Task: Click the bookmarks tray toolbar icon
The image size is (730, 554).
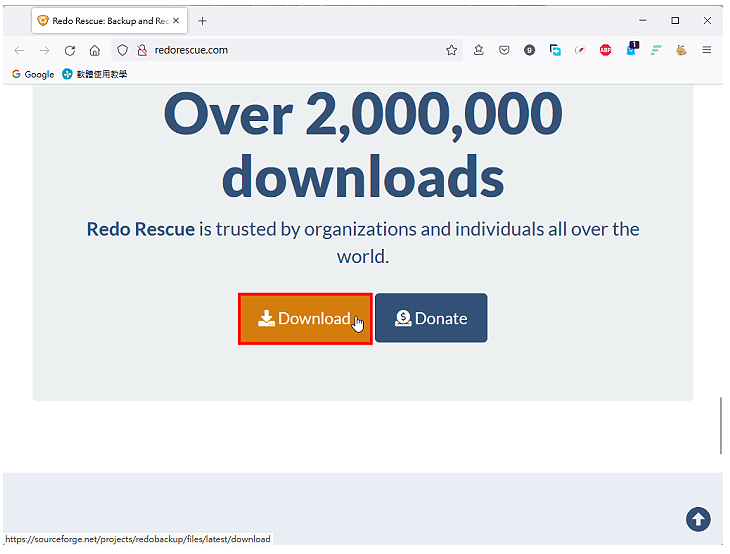Action: tap(479, 50)
